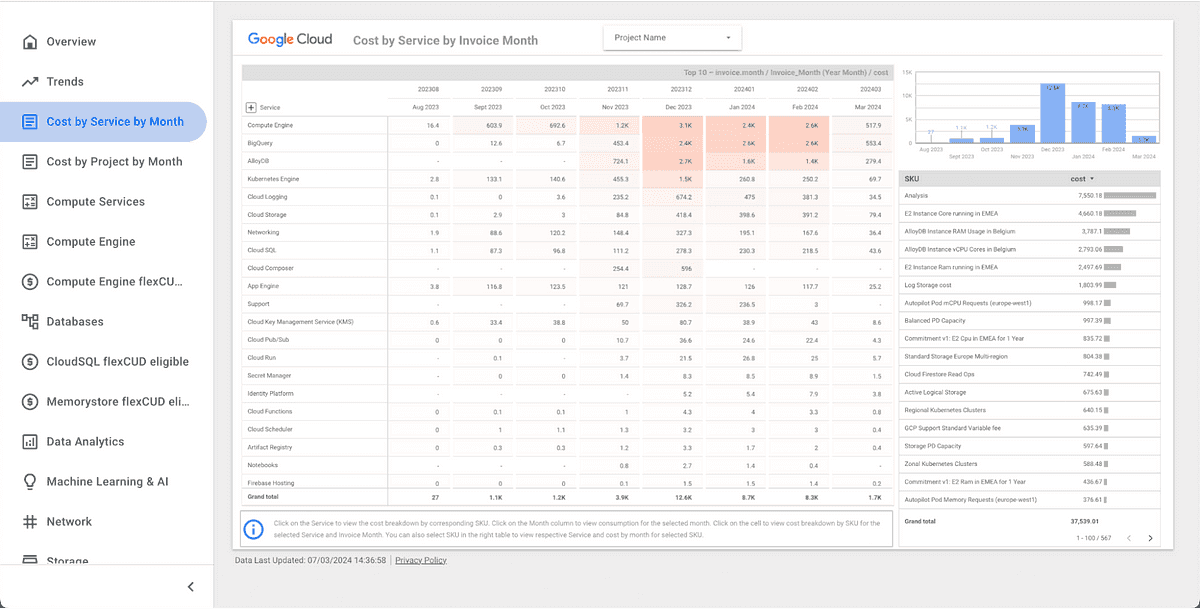
Task: Select the AlloyDB service row
Action: [567, 161]
